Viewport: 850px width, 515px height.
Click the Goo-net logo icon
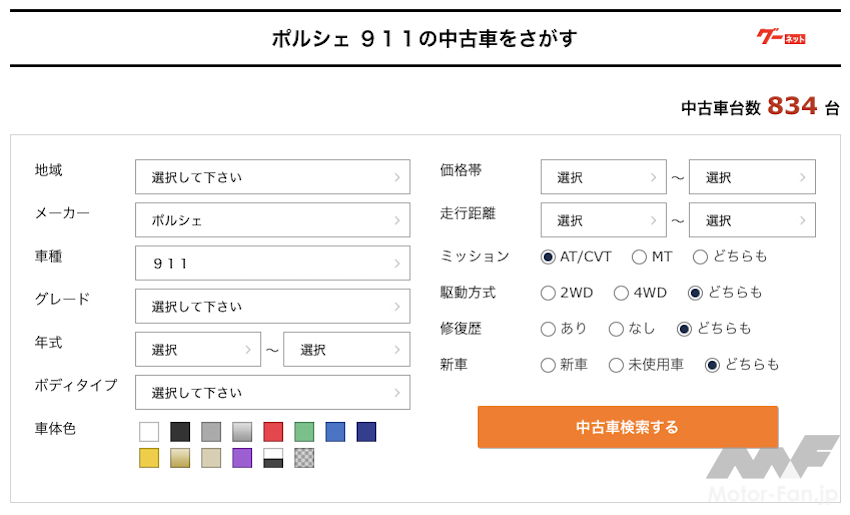pos(781,38)
